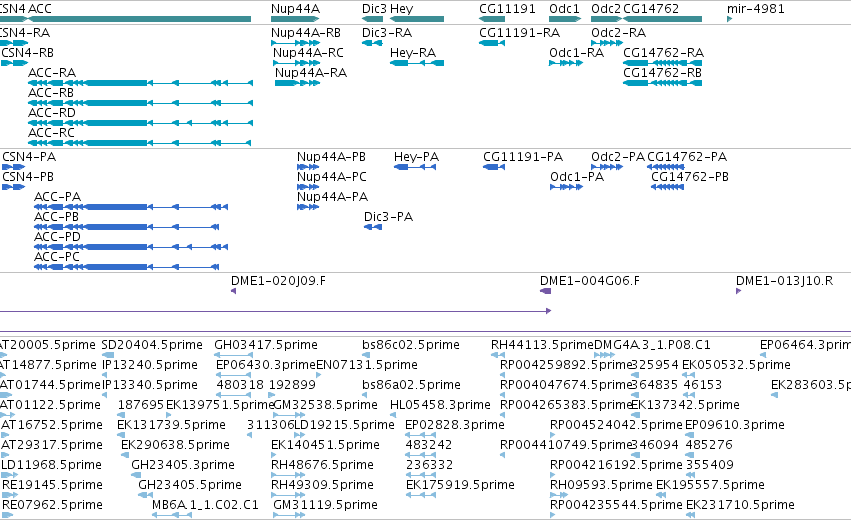
Task: Click the Odc1 gene label
Action: pyautogui.click(x=564, y=9)
